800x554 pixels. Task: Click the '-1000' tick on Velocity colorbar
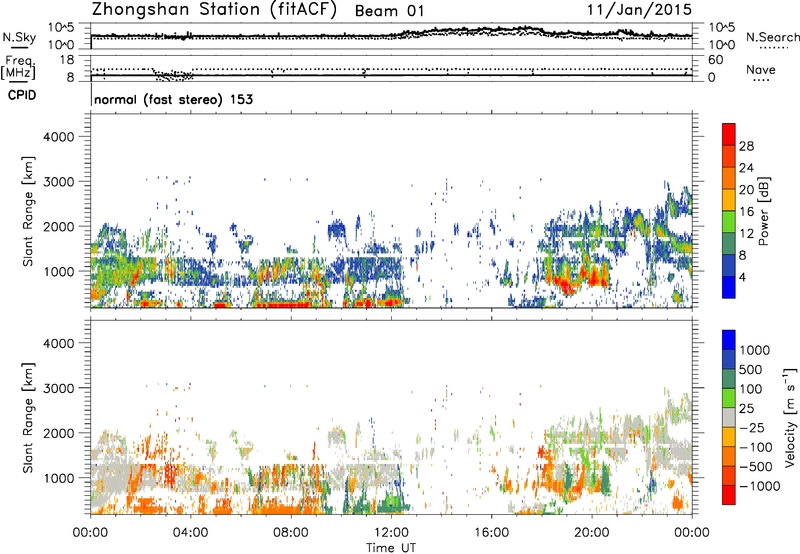coord(759,486)
